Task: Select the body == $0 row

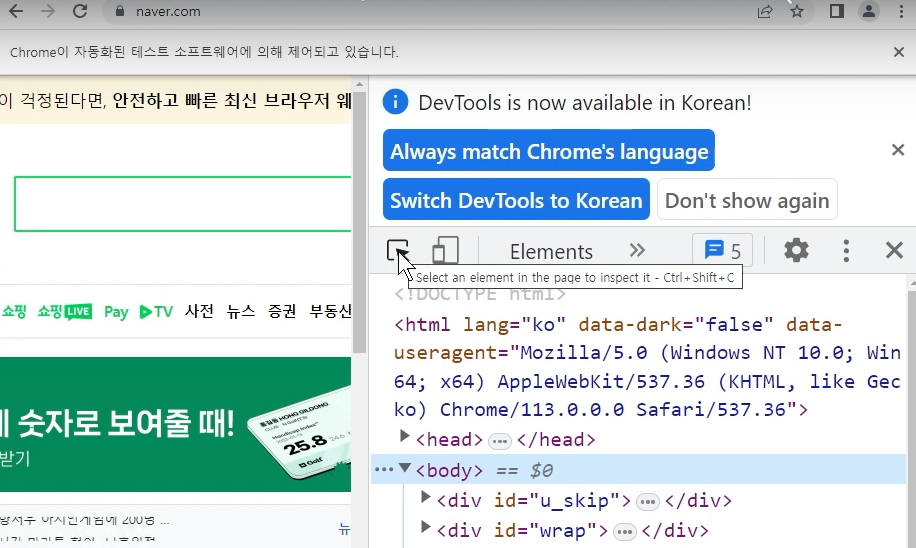Action: tap(638, 470)
